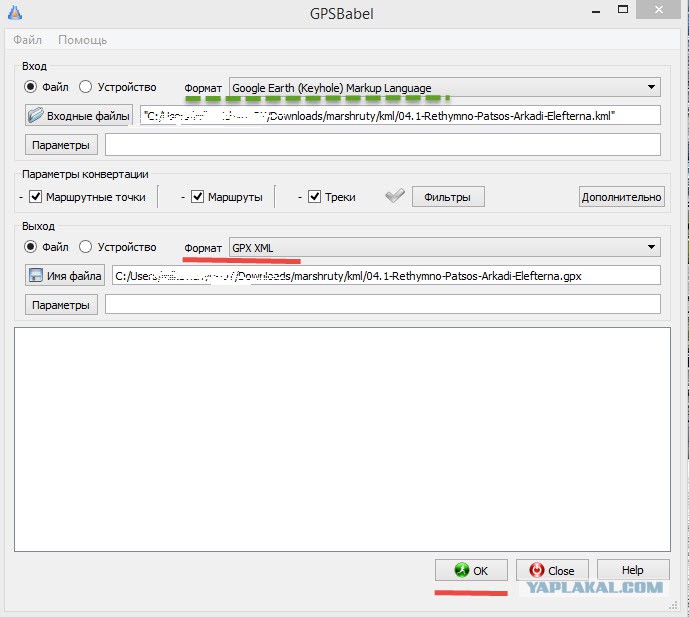The height and width of the screenshot is (617, 689).
Task: Close the GPSBabel window with X
Action: [x=658, y=10]
